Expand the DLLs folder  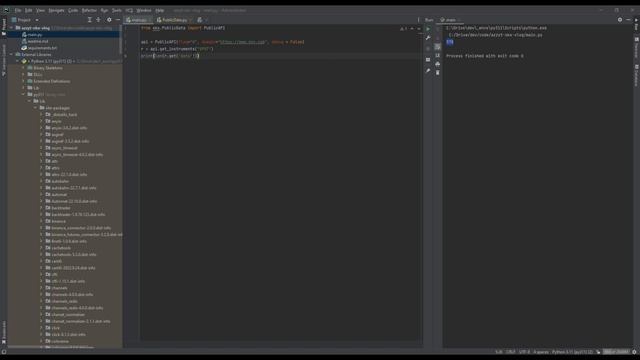click(23, 74)
